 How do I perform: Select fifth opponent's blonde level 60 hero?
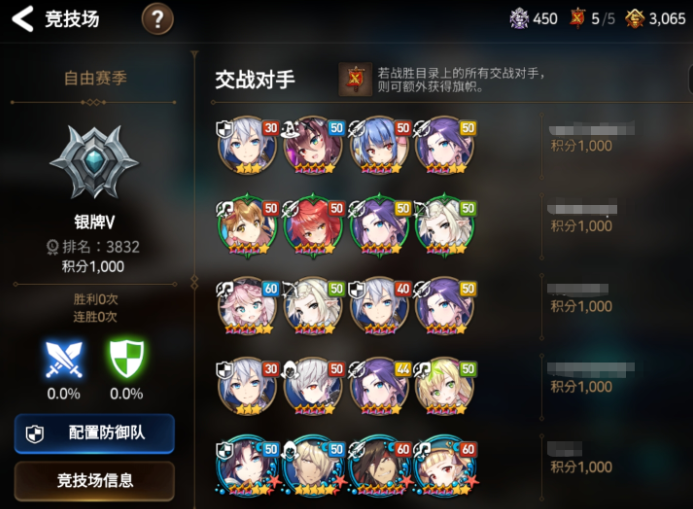[x=446, y=465]
